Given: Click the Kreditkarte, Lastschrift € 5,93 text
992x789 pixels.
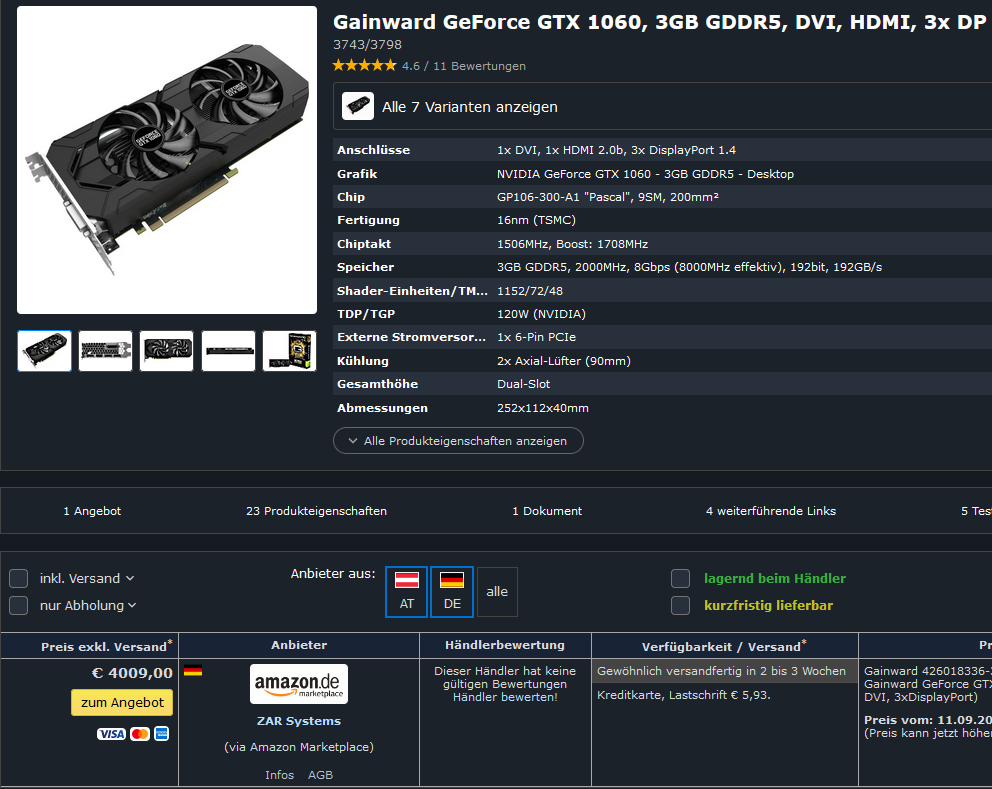Looking at the screenshot, I should 683,695.
